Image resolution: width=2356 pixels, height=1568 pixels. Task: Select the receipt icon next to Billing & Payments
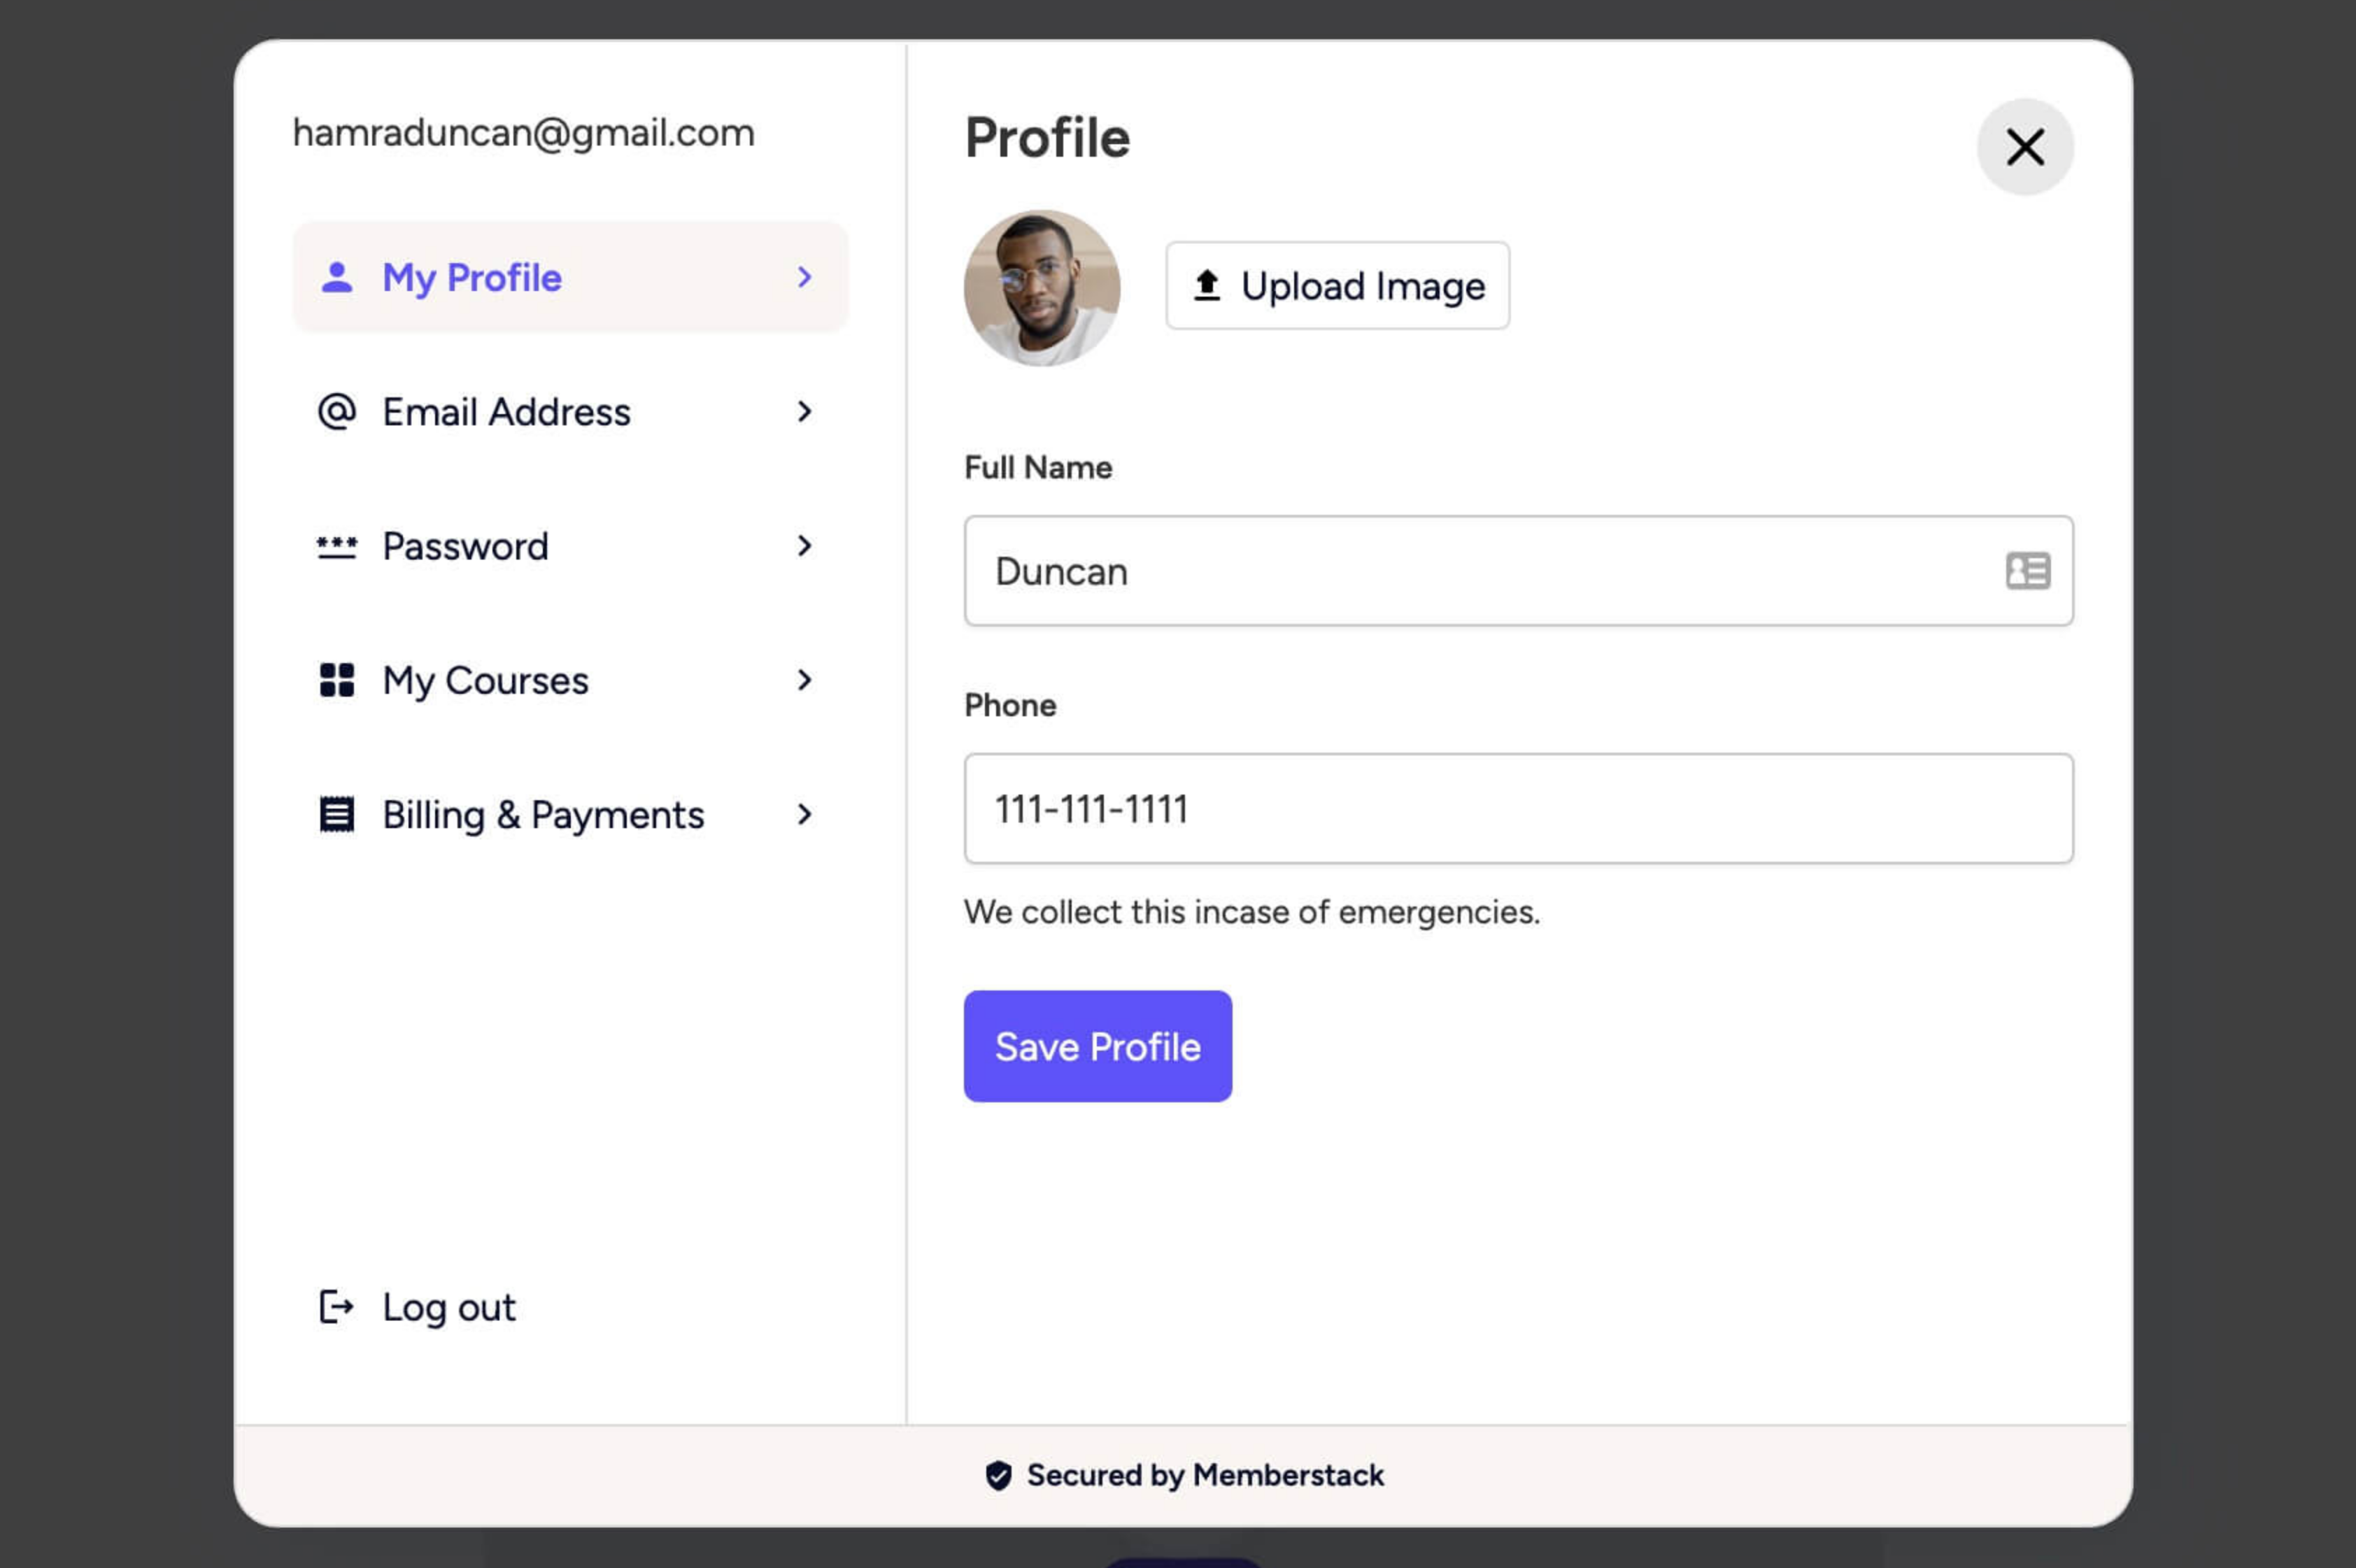point(337,814)
